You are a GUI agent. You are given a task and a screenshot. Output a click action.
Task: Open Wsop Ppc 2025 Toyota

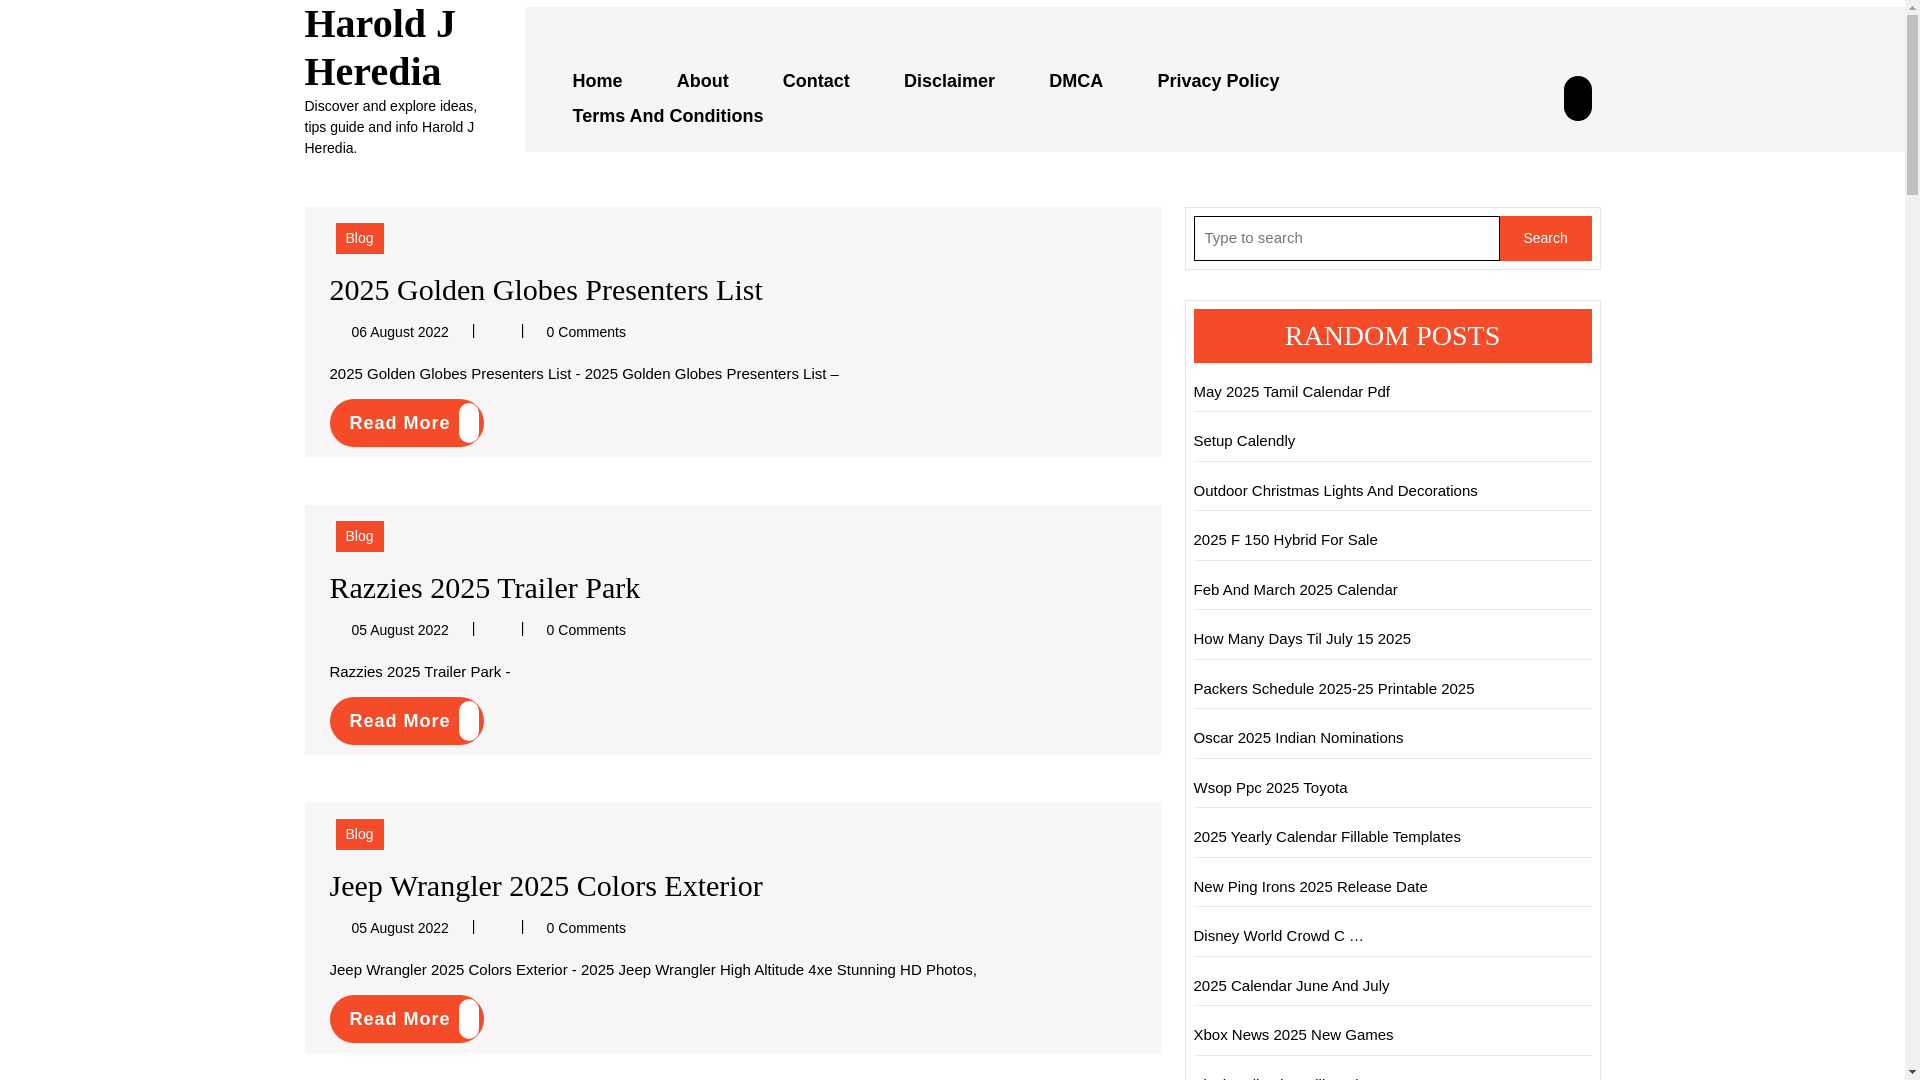tap(1270, 788)
